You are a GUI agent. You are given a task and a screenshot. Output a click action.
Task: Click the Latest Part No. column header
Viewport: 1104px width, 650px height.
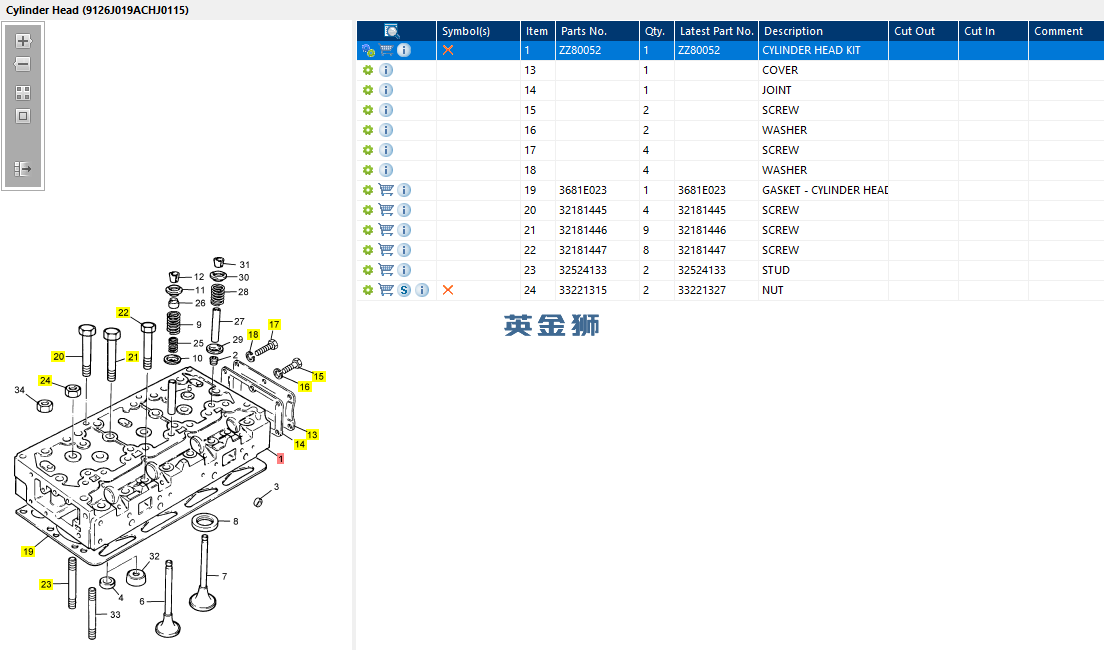pyautogui.click(x=716, y=31)
